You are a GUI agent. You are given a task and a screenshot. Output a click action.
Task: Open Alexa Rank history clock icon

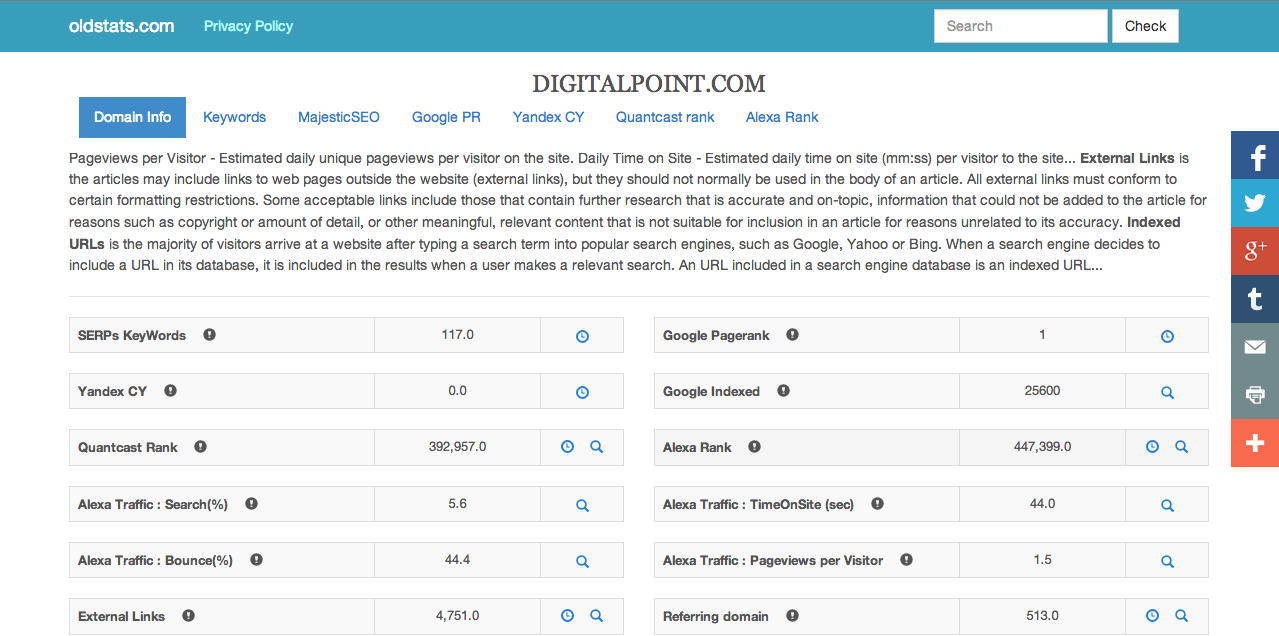tap(1152, 447)
